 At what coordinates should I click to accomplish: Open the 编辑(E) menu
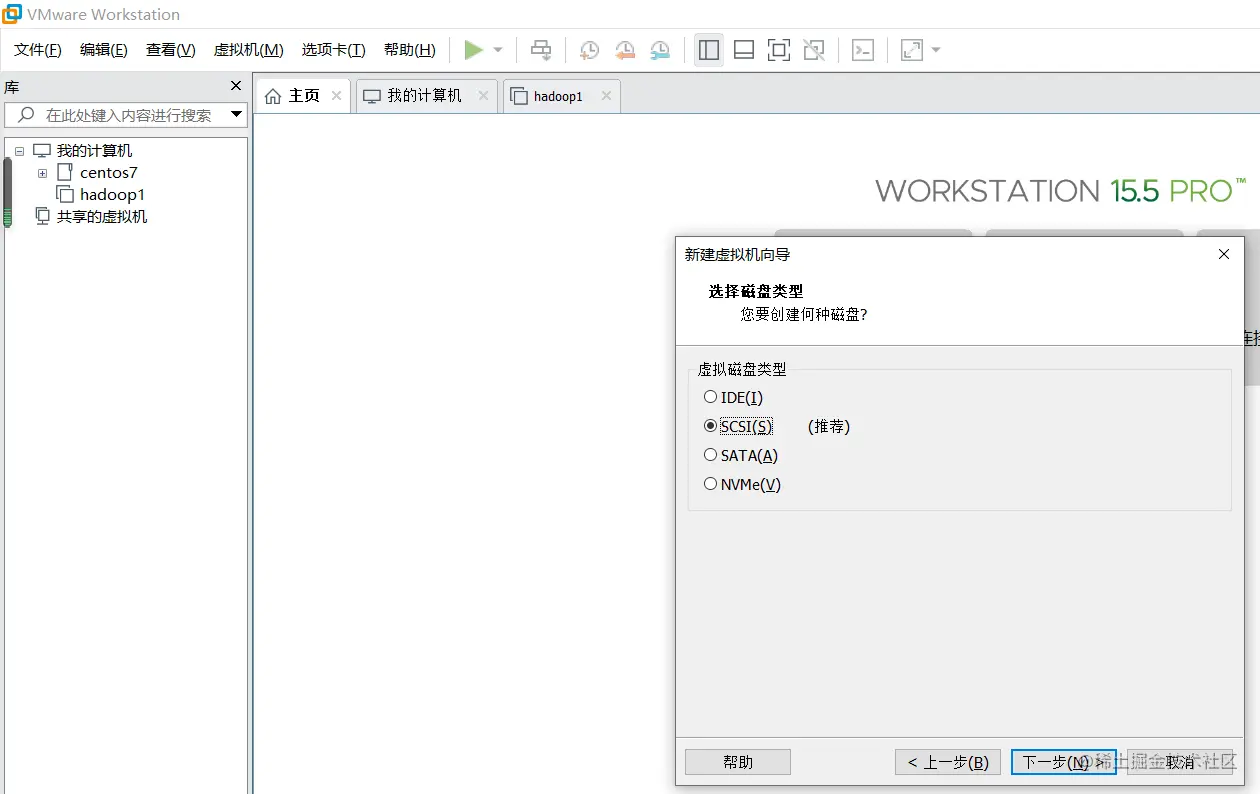104,50
